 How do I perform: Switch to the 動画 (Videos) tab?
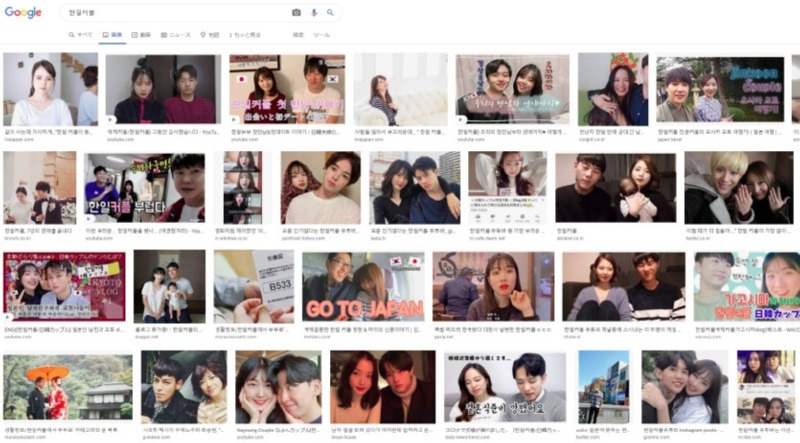tap(141, 35)
